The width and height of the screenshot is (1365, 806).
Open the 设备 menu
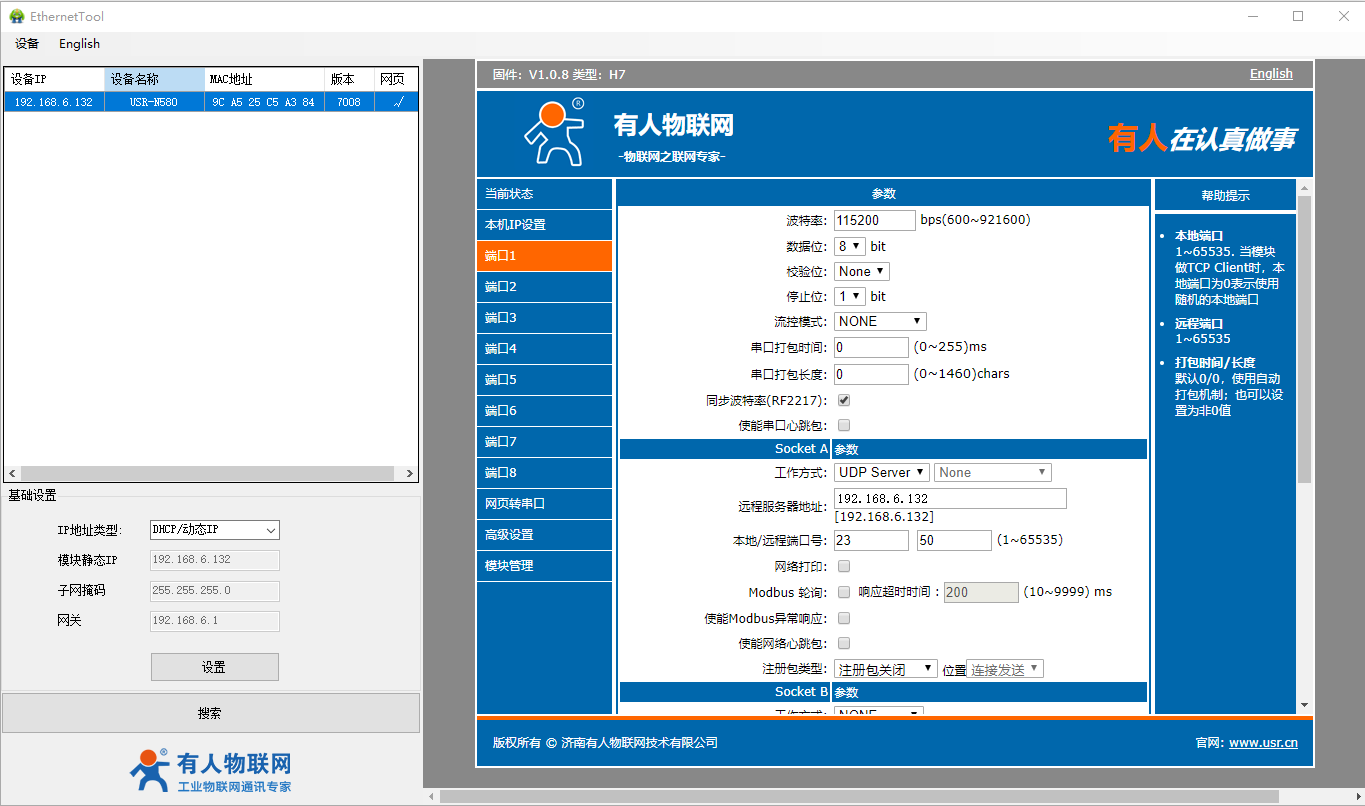pos(27,44)
